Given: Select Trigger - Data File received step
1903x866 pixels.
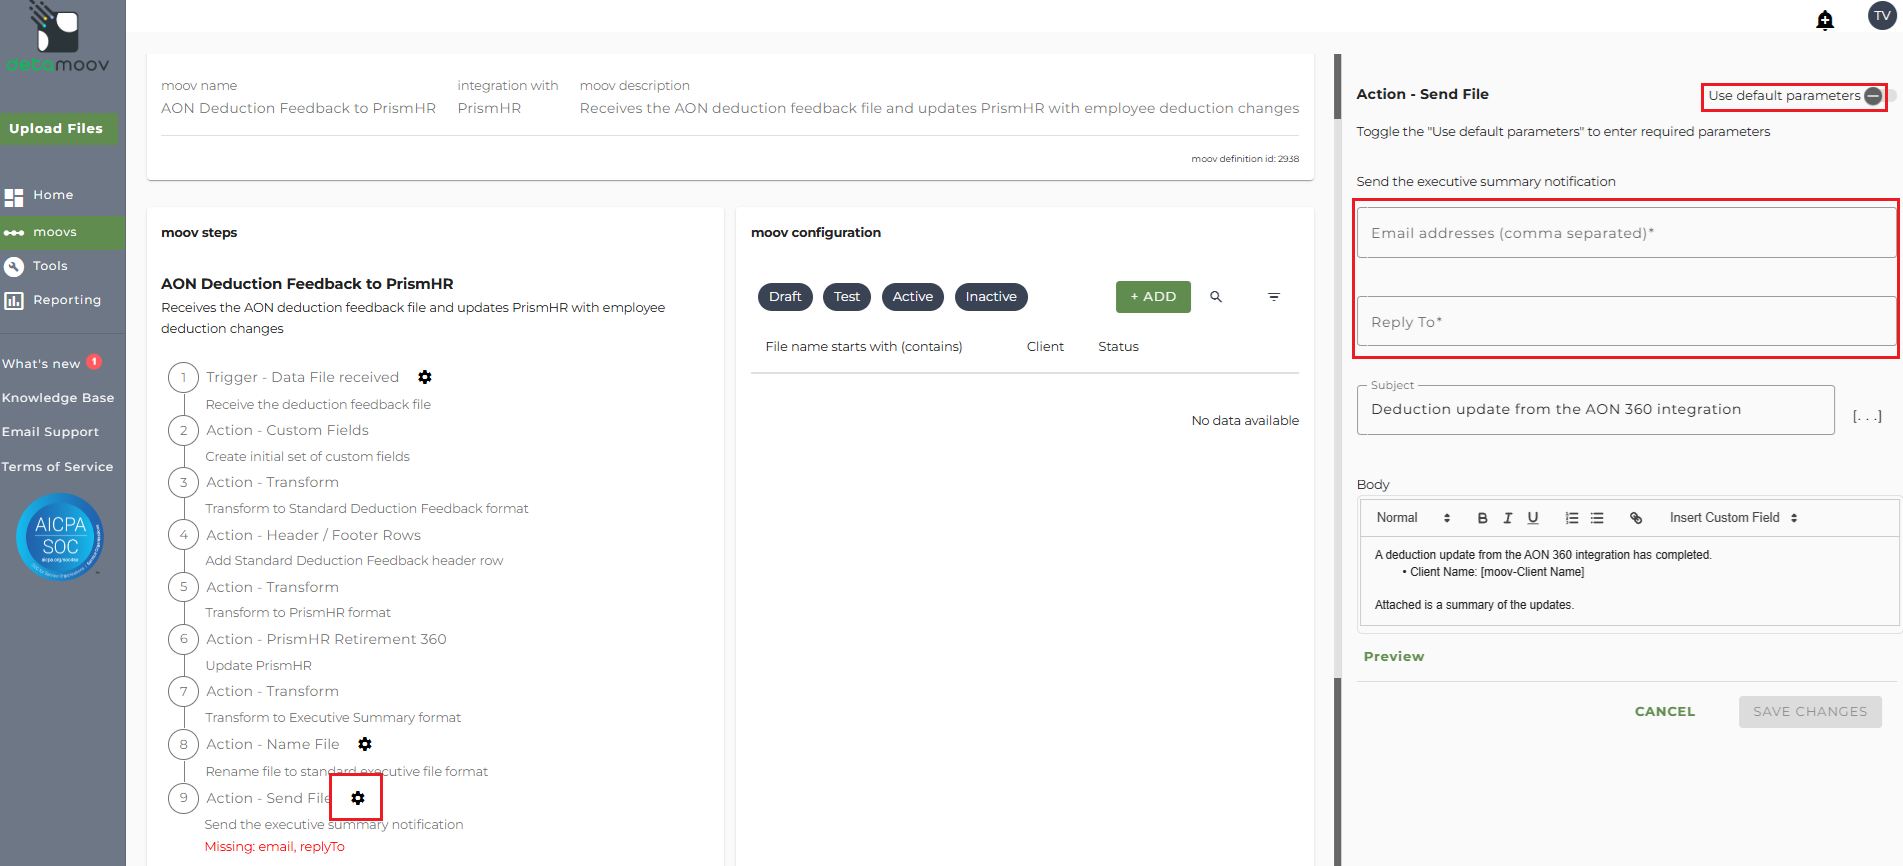Looking at the screenshot, I should 302,377.
